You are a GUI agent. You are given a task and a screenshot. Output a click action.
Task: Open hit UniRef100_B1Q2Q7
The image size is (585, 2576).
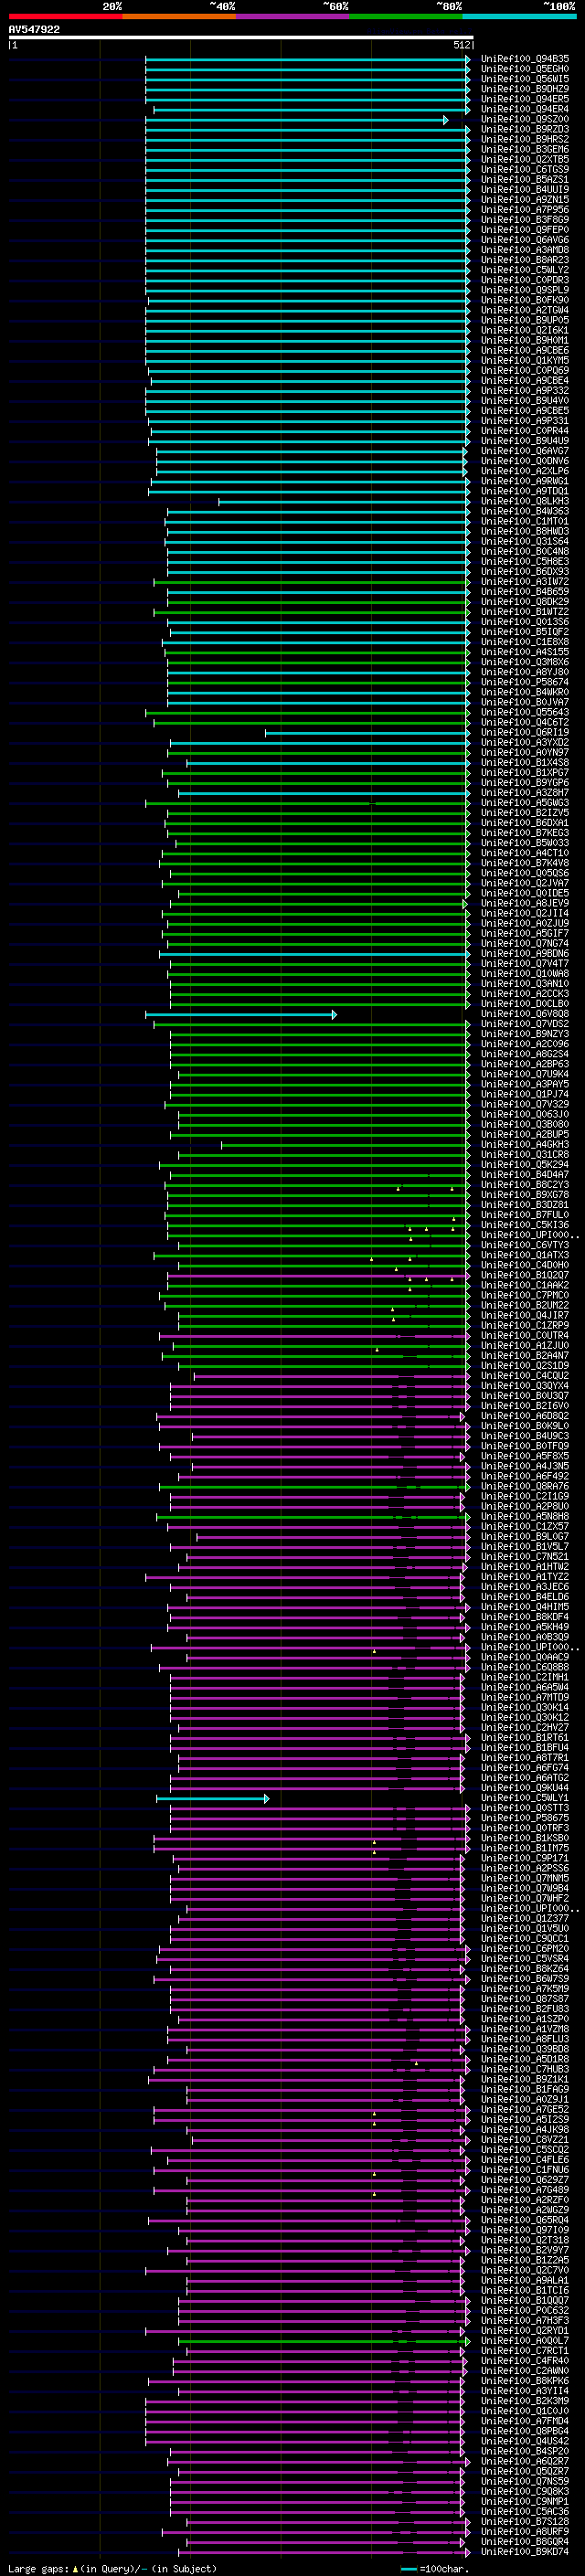525,1275
